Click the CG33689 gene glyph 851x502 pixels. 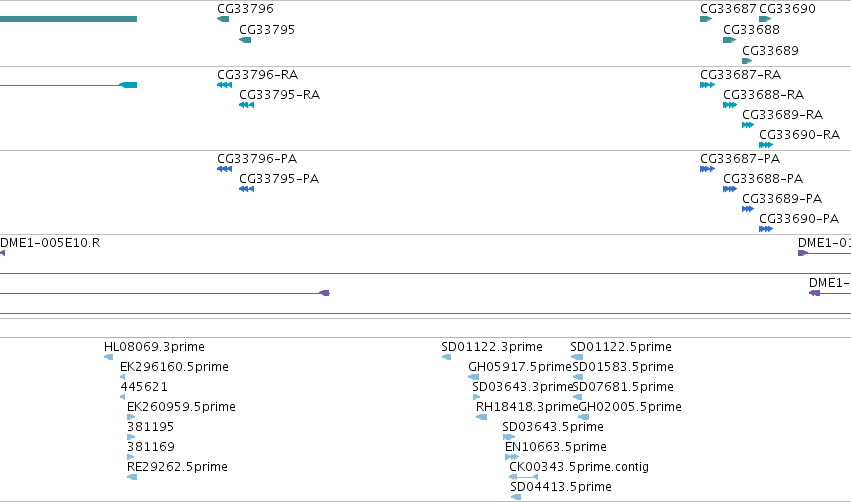[x=747, y=61]
